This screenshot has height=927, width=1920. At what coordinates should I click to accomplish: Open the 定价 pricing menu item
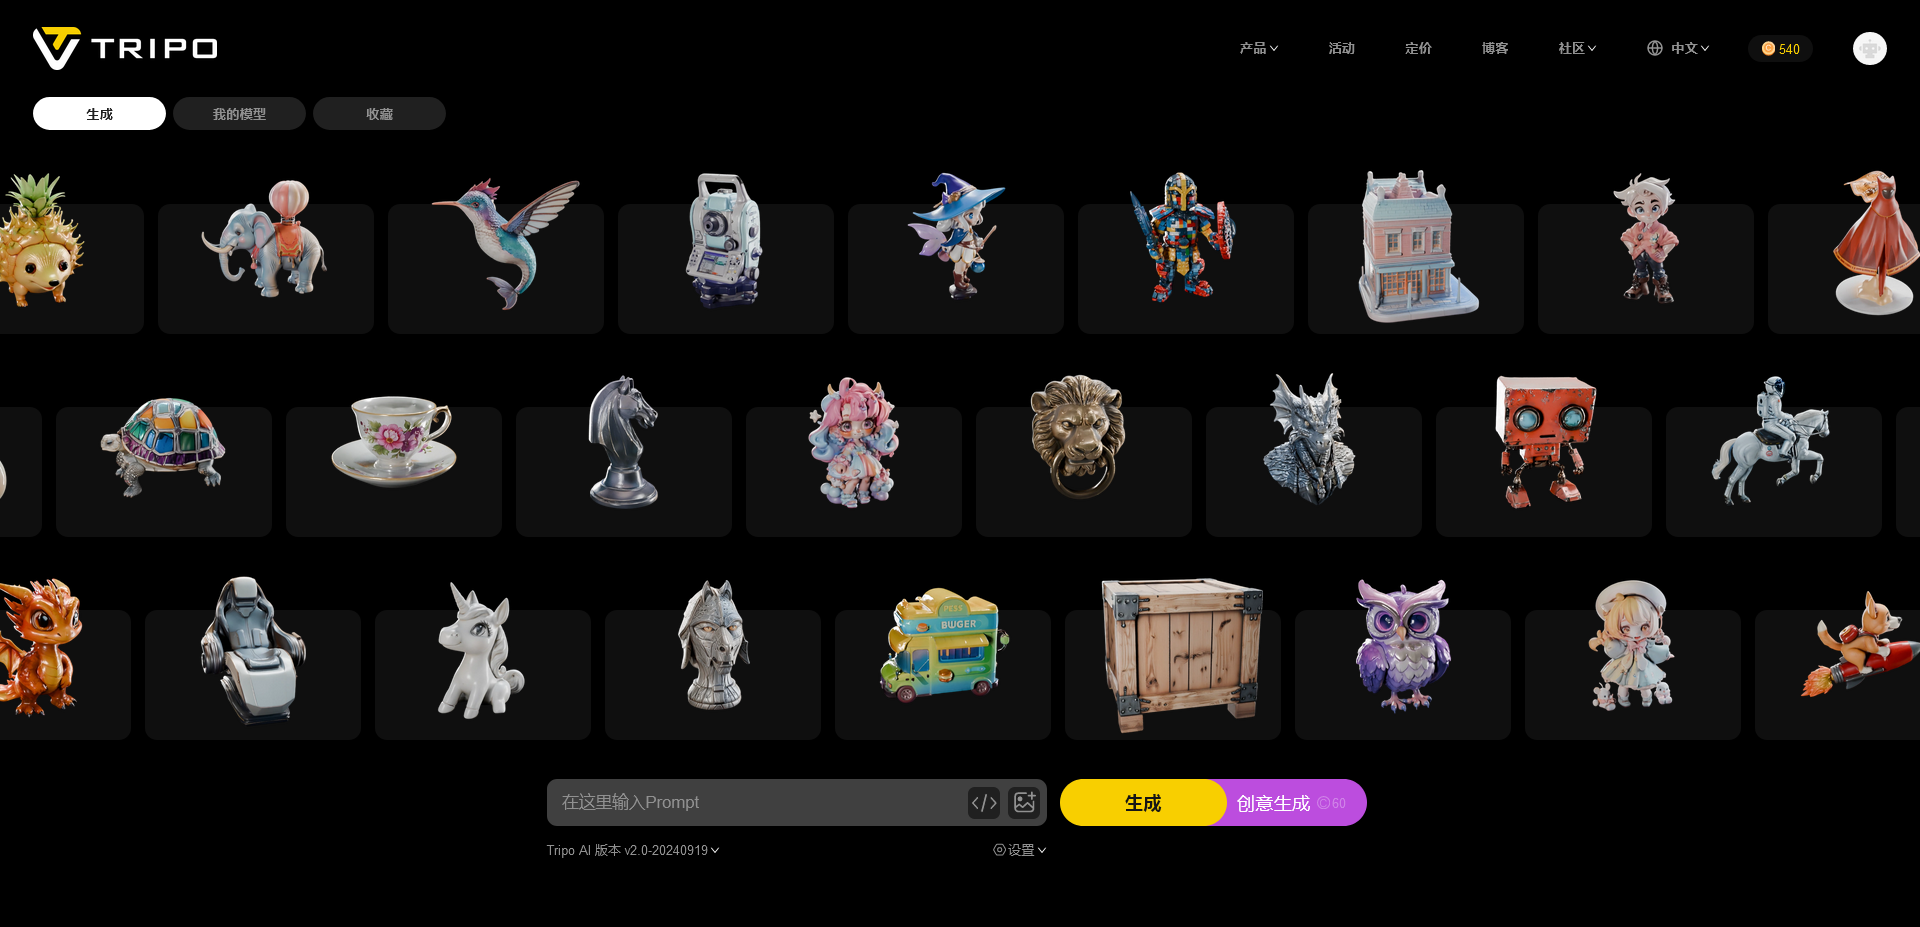pos(1418,48)
